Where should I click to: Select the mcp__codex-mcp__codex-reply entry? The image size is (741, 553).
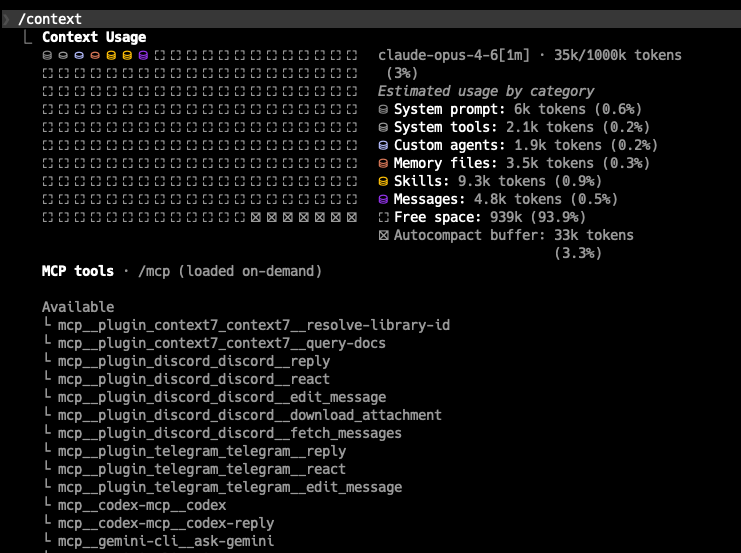pyautogui.click(x=166, y=523)
